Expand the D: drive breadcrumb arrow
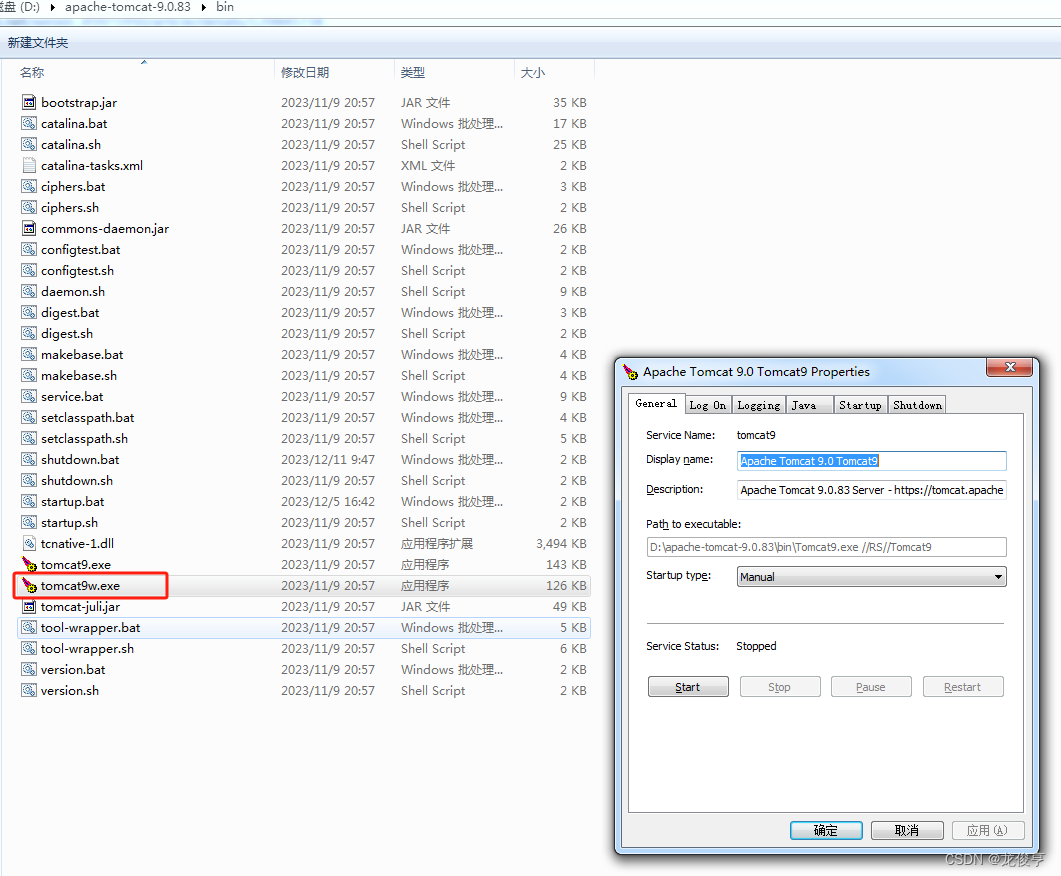 coord(53,7)
